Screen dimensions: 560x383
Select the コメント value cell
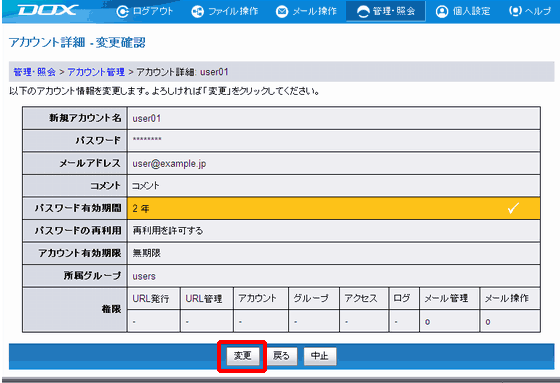coord(334,185)
